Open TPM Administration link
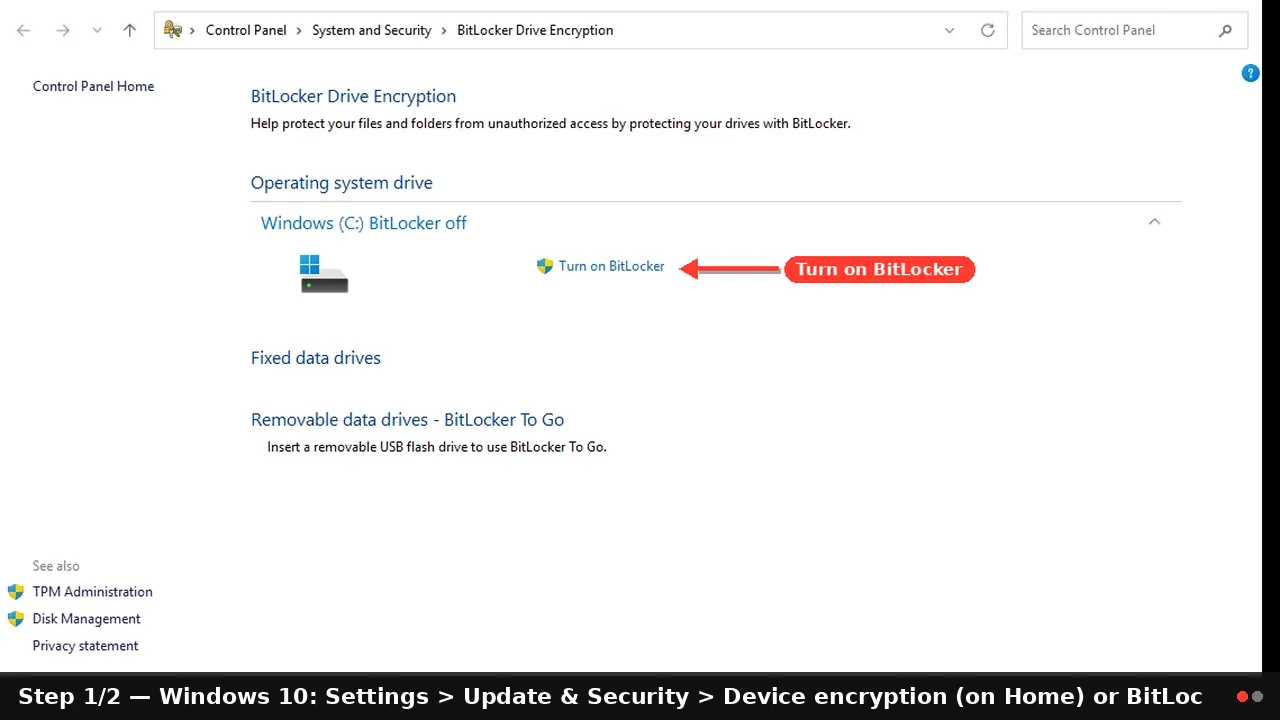This screenshot has width=1280, height=720. (92, 592)
